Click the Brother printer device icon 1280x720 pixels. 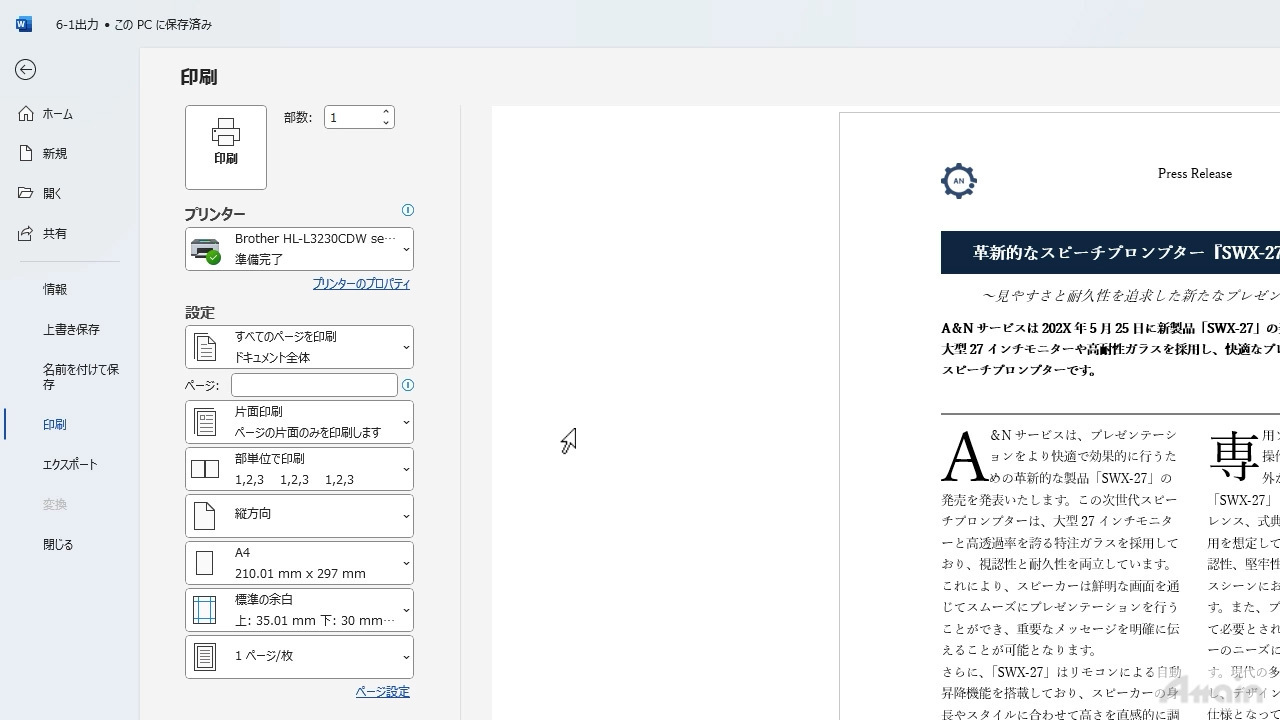tap(206, 250)
